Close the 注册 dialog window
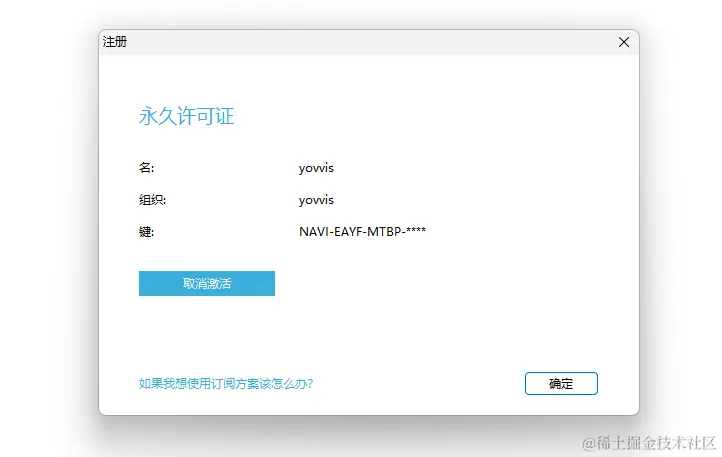Screen dimensions: 722x457 (623, 42)
